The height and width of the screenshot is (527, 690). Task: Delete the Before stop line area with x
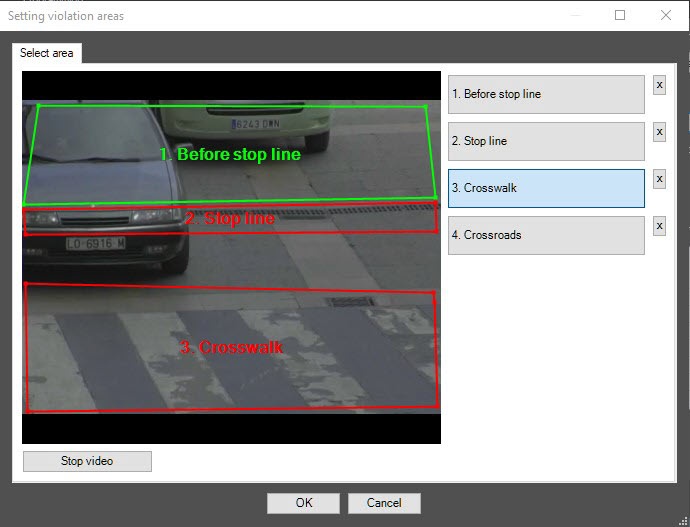pos(659,85)
